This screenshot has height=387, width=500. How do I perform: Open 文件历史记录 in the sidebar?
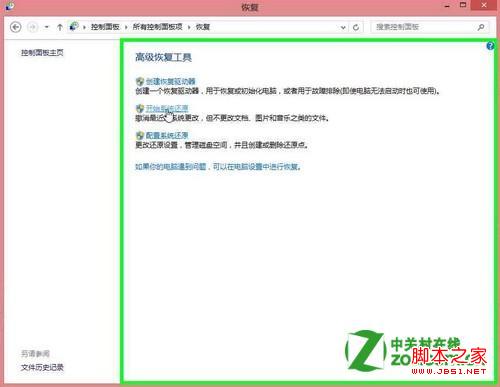point(42,367)
